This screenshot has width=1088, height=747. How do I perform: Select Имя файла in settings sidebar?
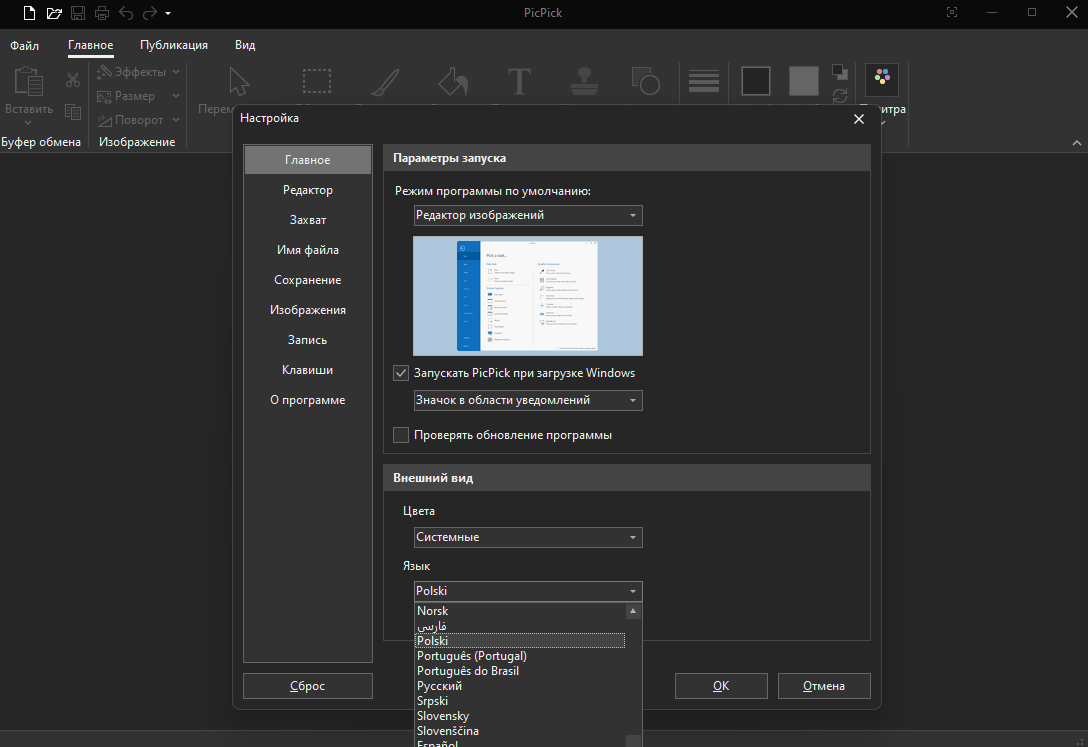click(x=308, y=250)
